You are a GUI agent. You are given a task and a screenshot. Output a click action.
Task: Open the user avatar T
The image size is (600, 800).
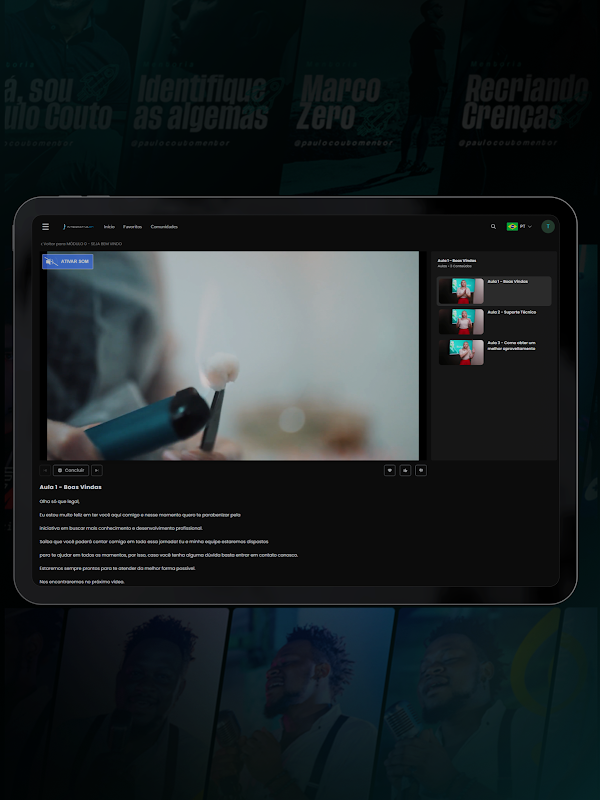(x=548, y=227)
